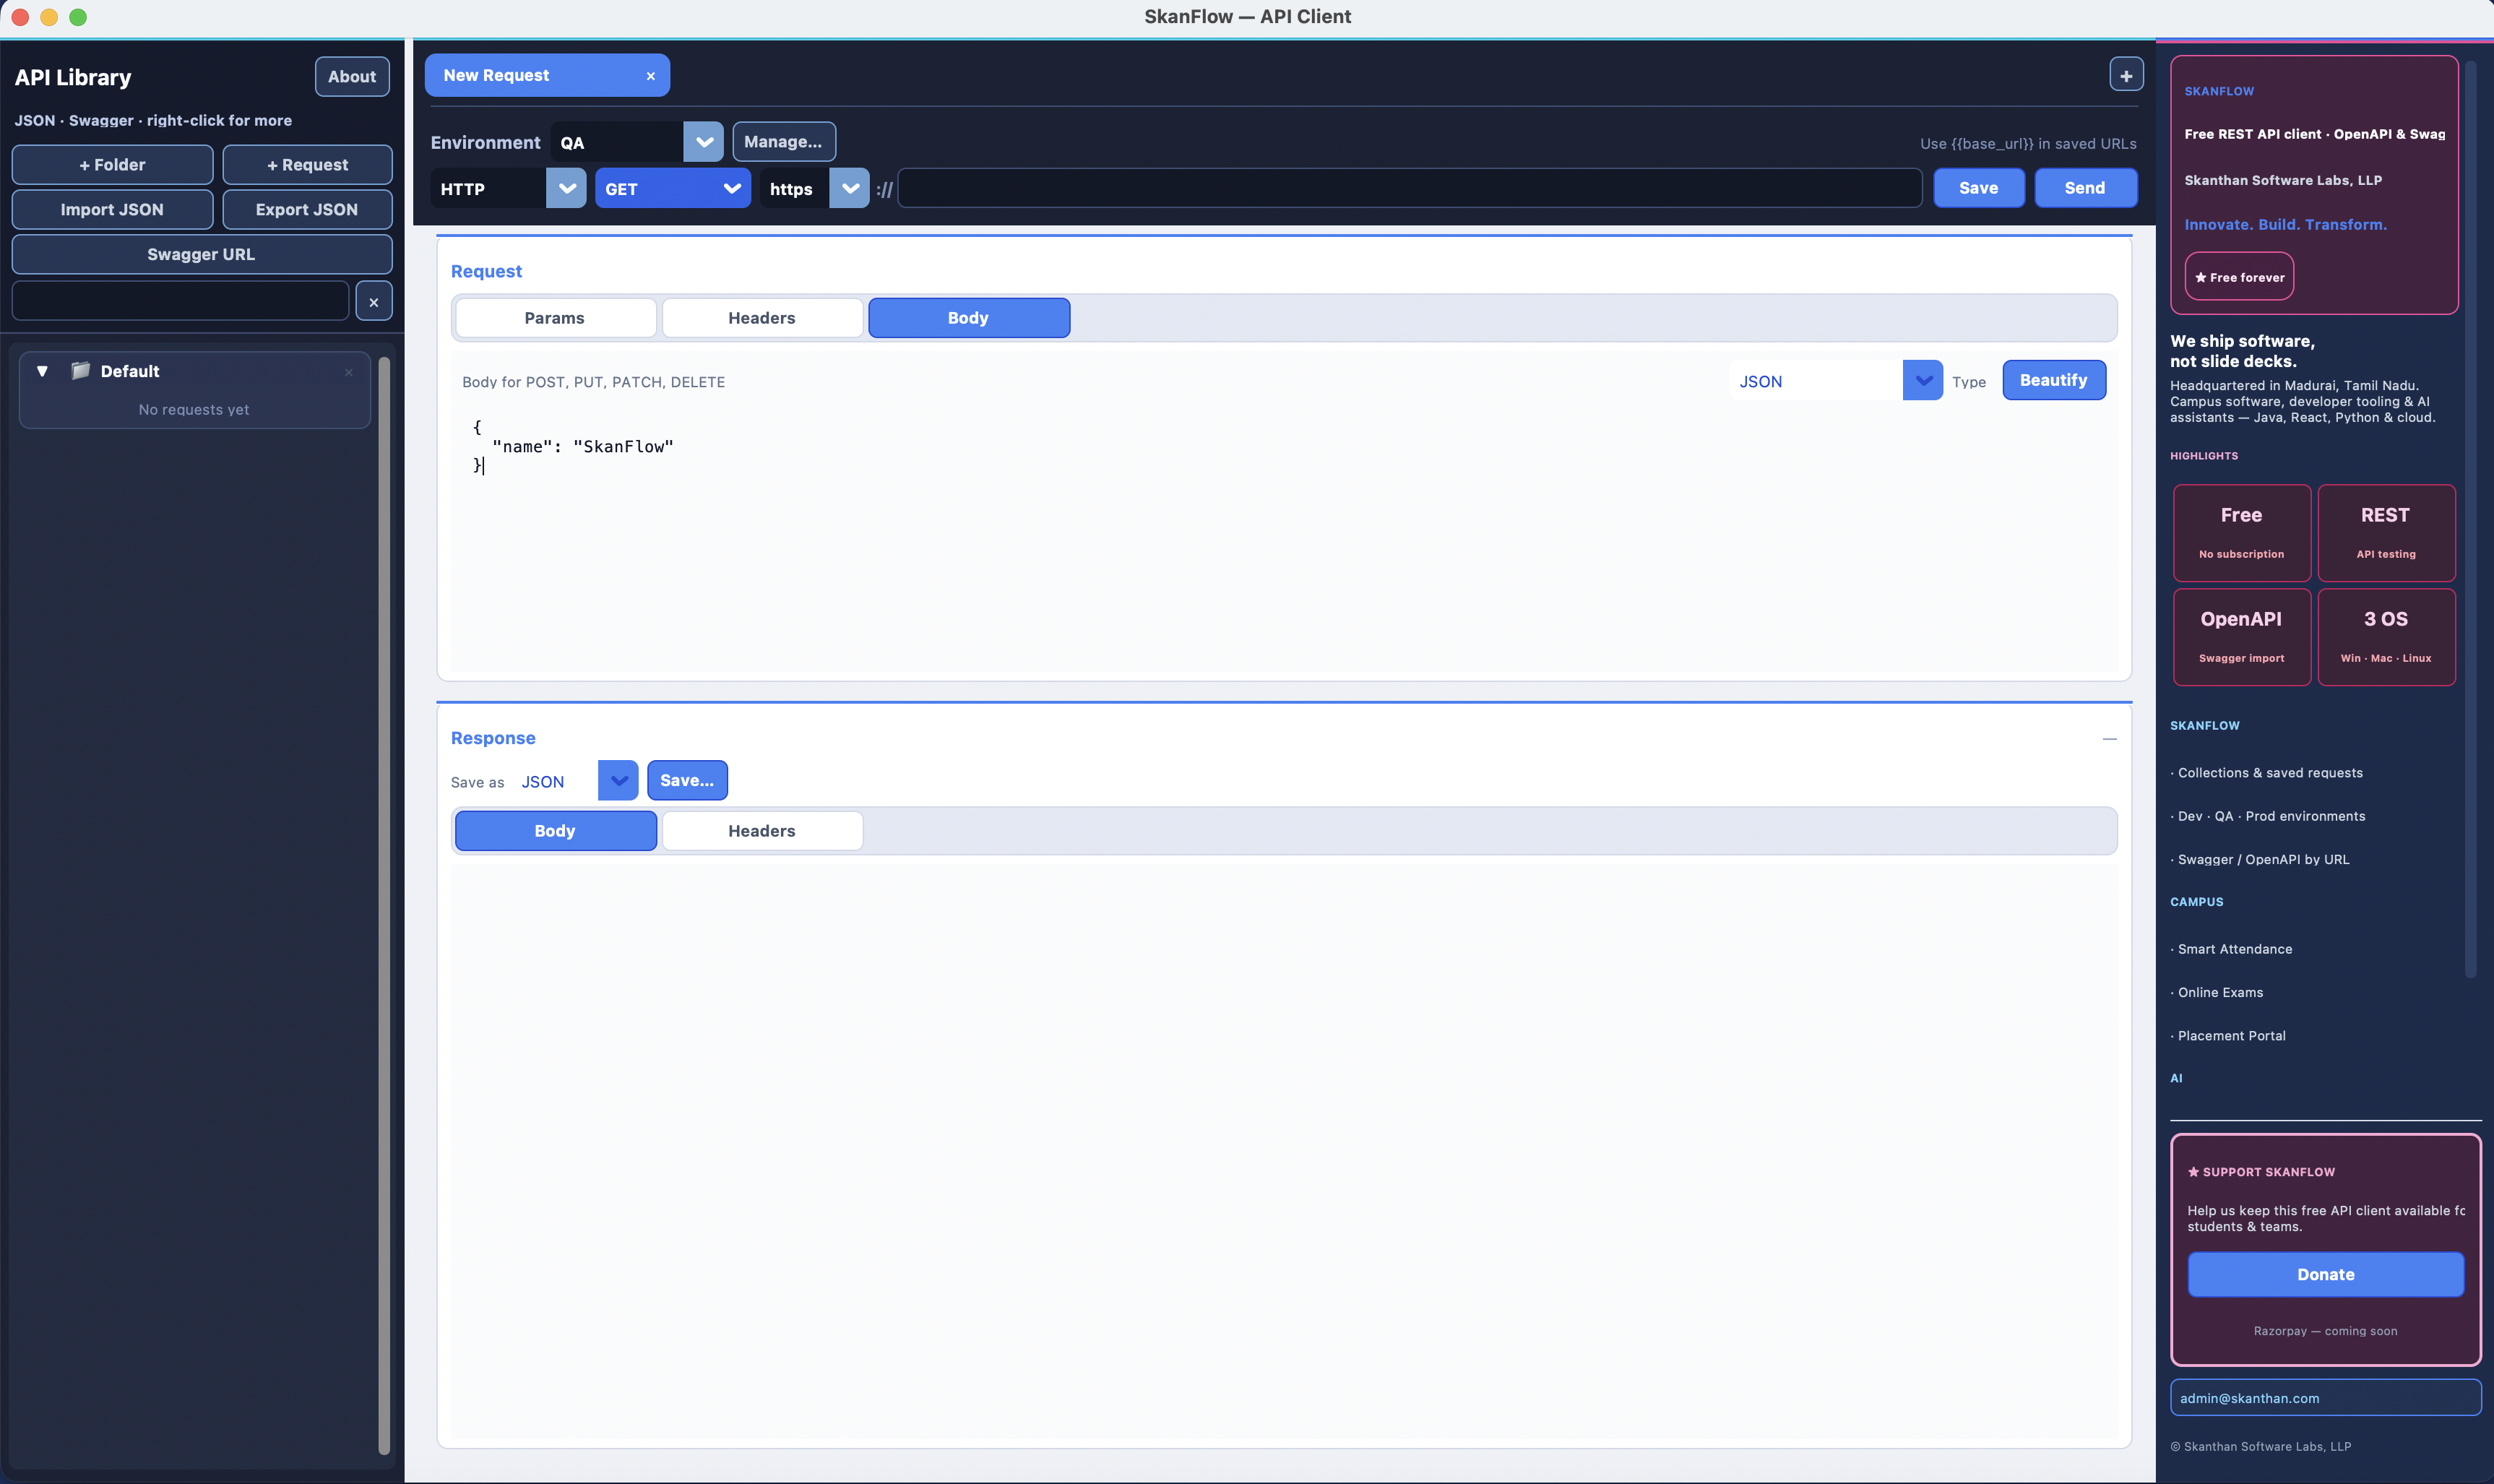Click the Swagger URL button
This screenshot has height=1484, width=2494.
click(202, 255)
